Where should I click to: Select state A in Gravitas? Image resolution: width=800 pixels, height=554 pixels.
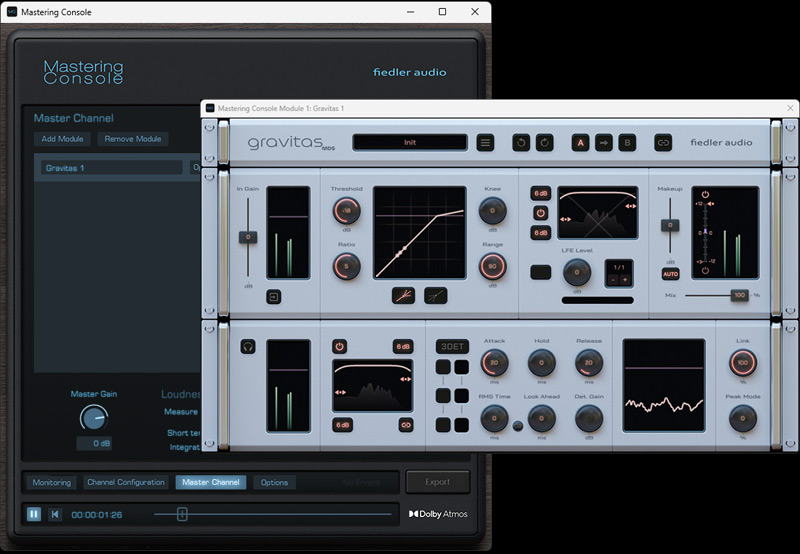[579, 143]
